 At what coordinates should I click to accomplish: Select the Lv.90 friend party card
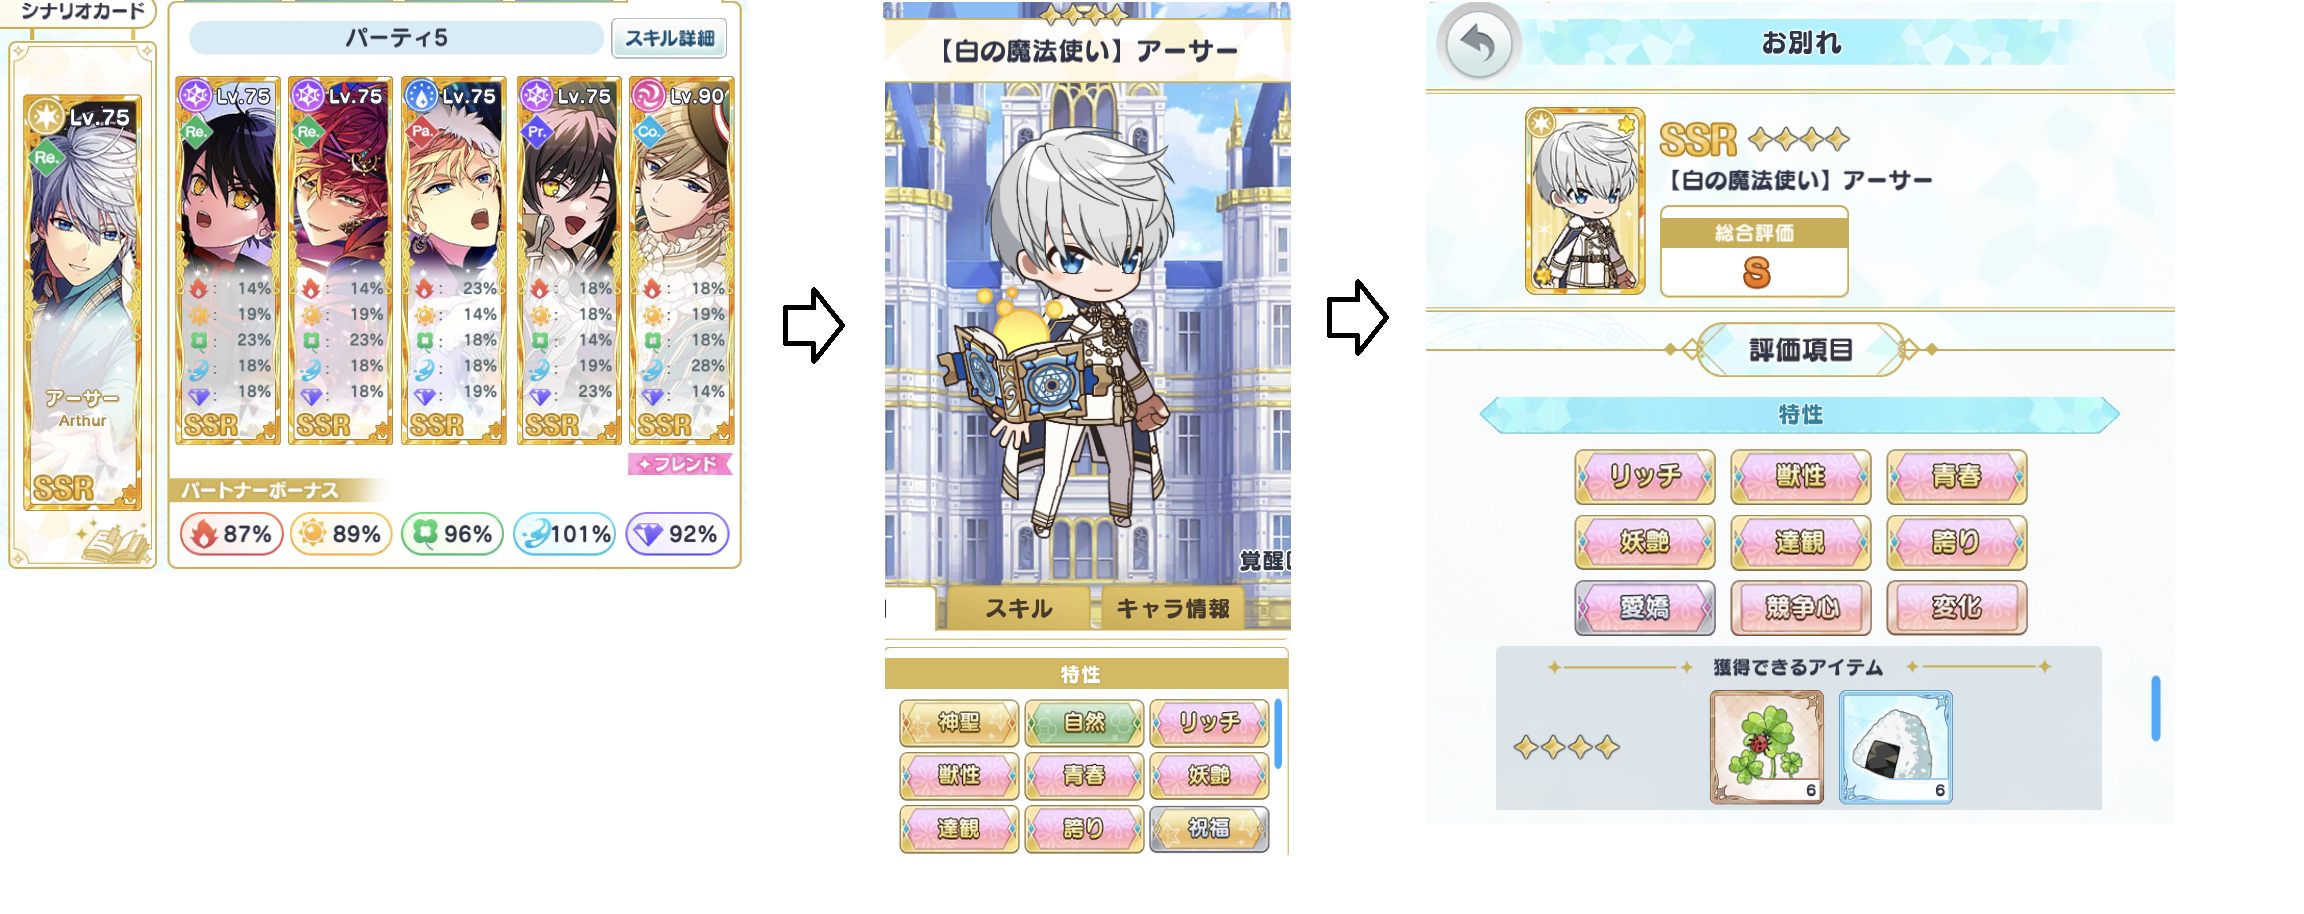(x=682, y=260)
